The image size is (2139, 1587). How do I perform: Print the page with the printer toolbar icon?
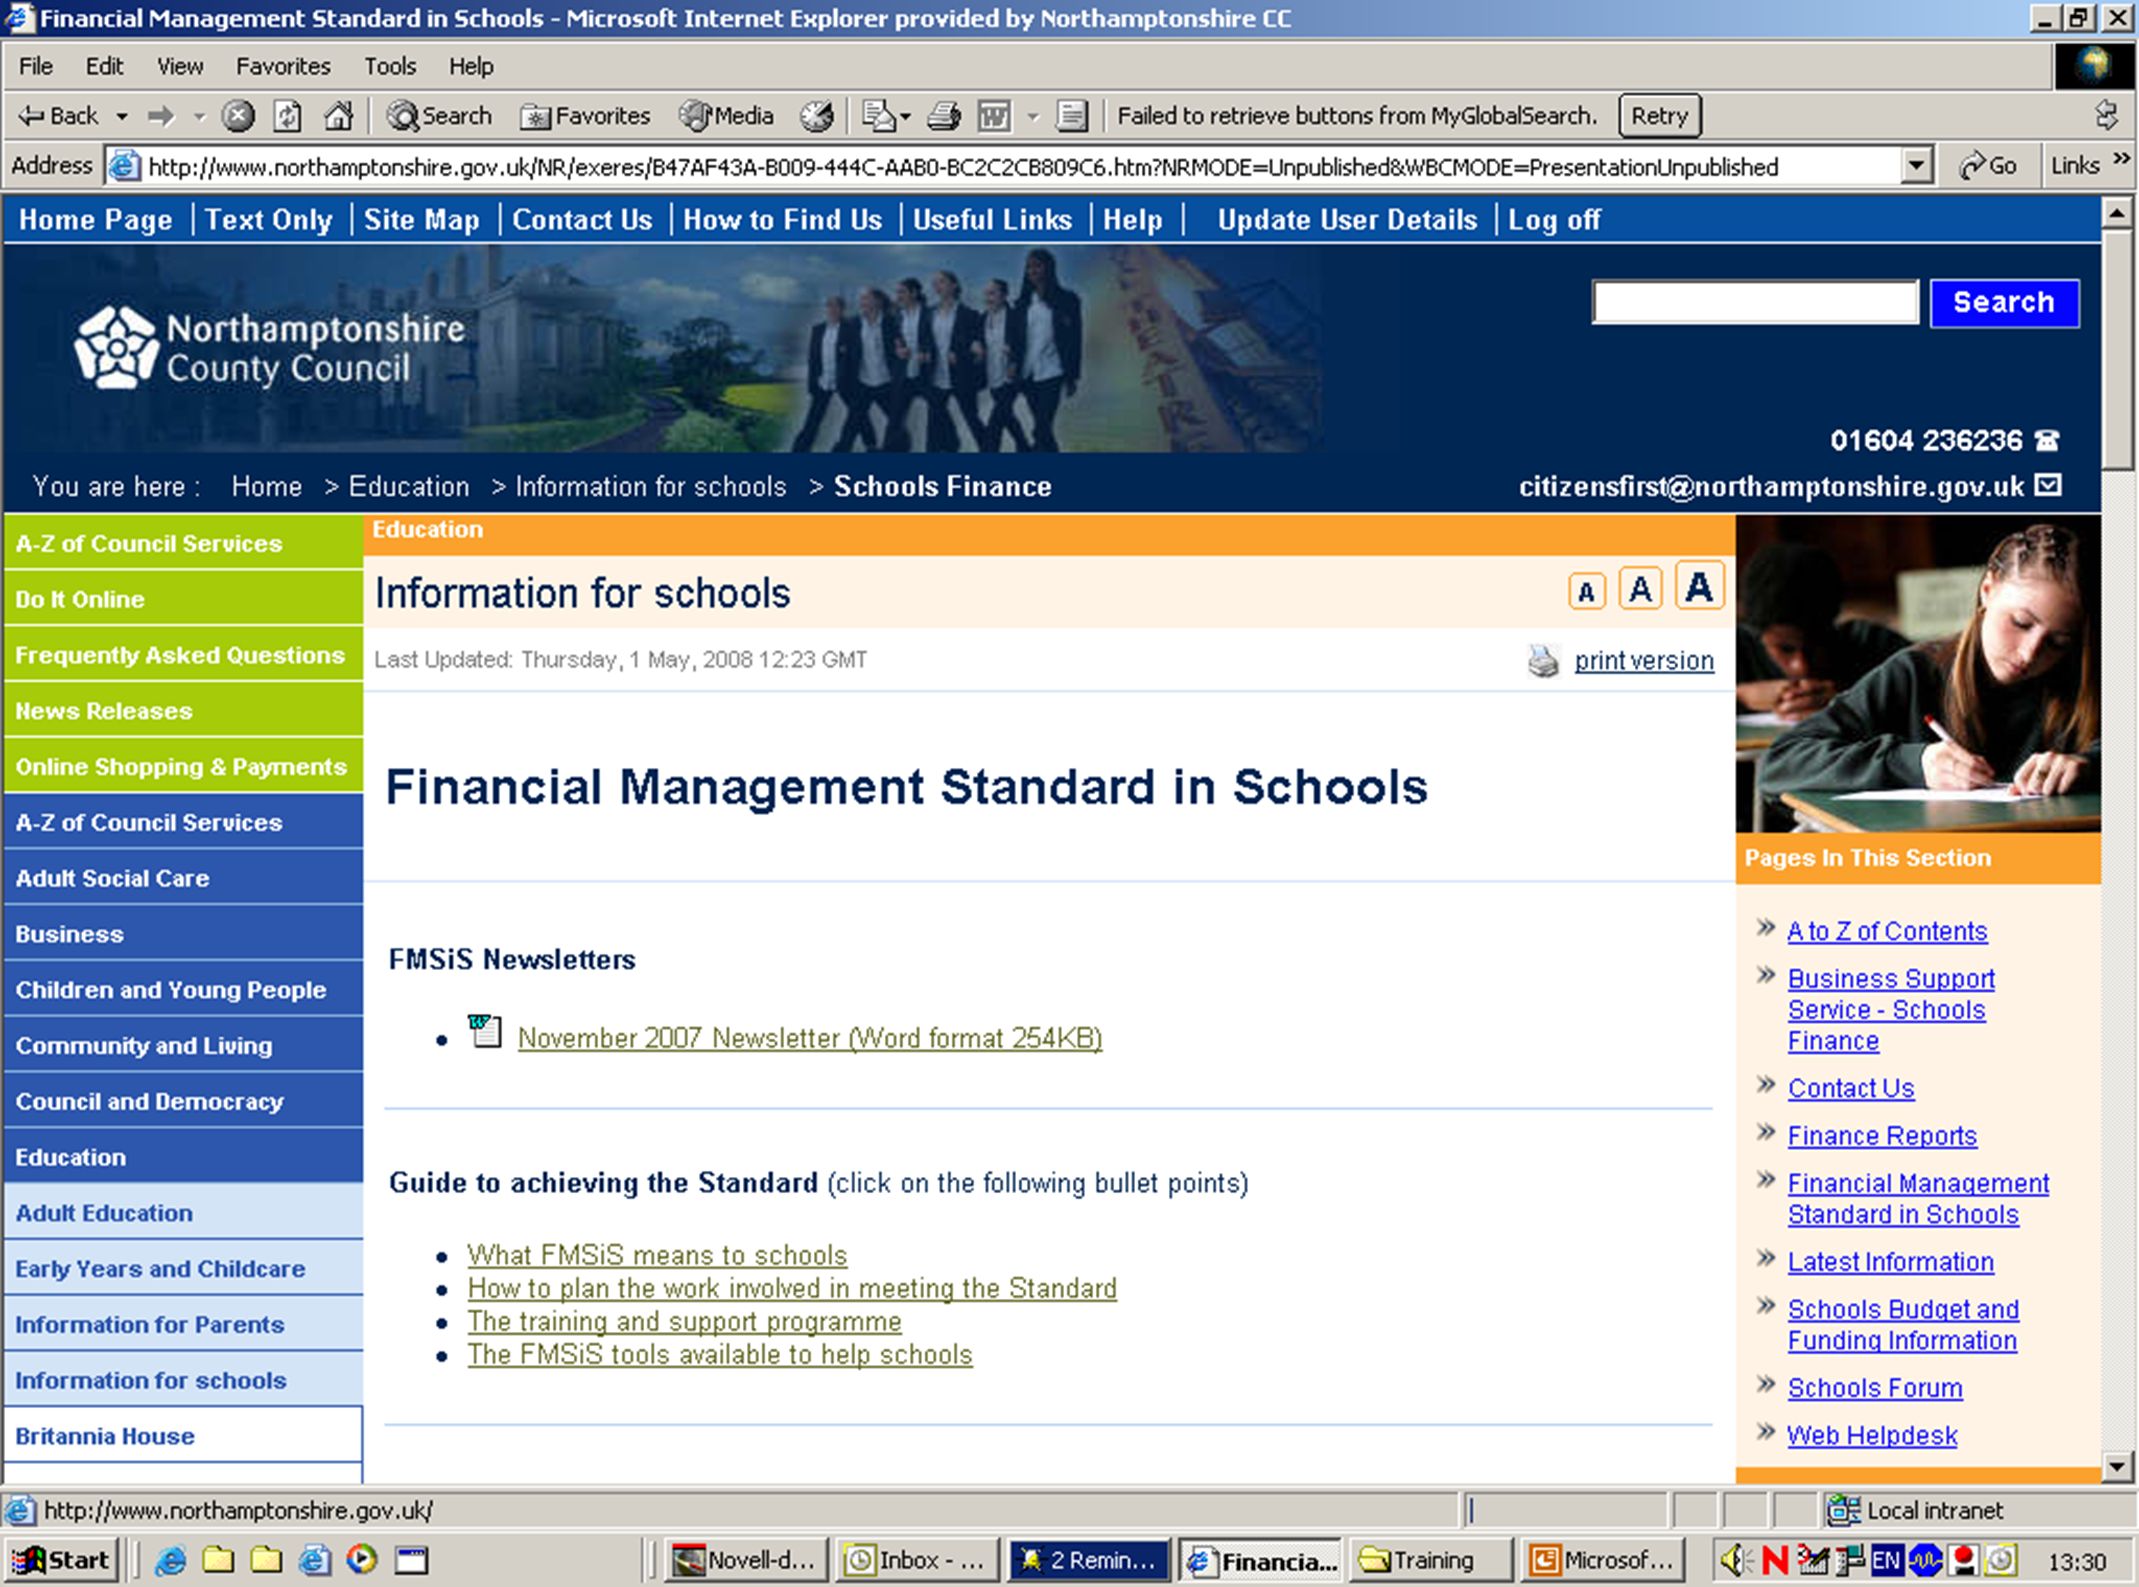(x=943, y=116)
